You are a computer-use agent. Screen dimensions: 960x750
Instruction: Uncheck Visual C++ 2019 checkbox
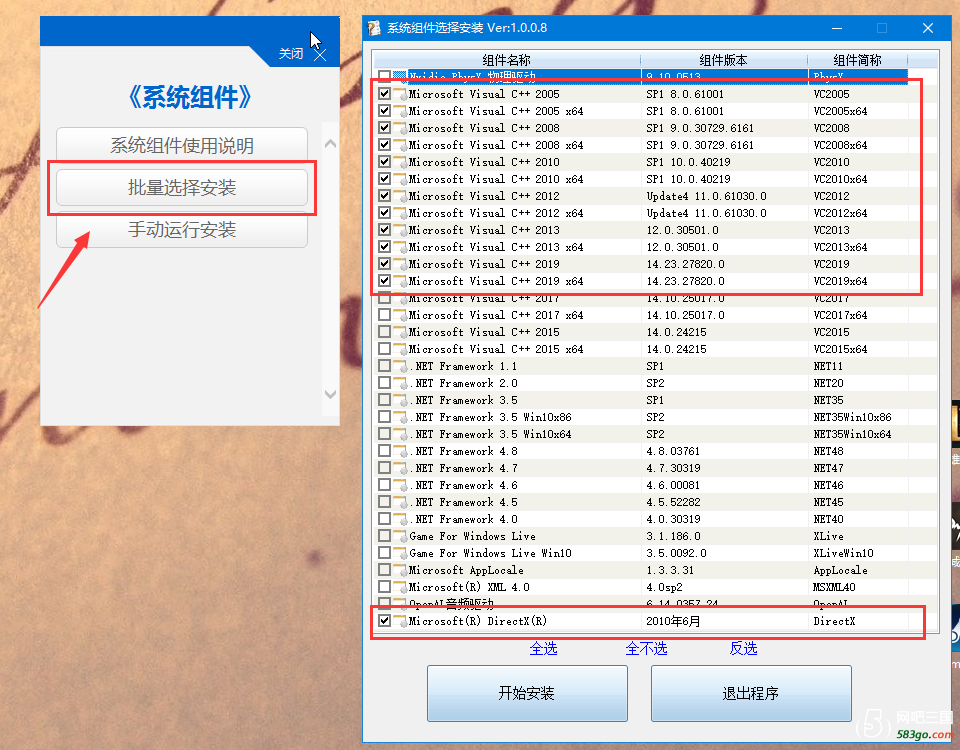(x=384, y=264)
